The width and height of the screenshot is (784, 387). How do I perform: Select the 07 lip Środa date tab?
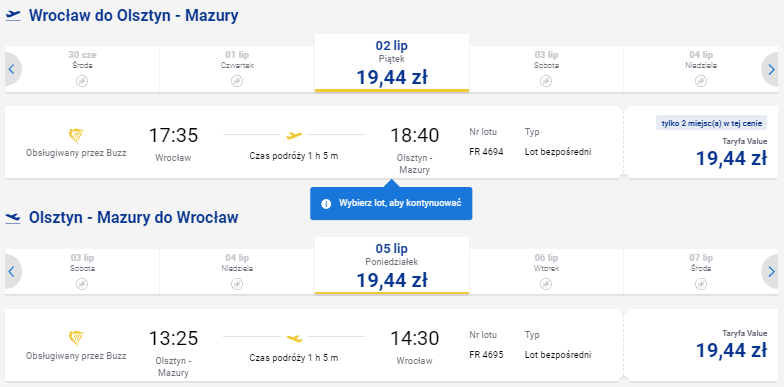(x=701, y=272)
